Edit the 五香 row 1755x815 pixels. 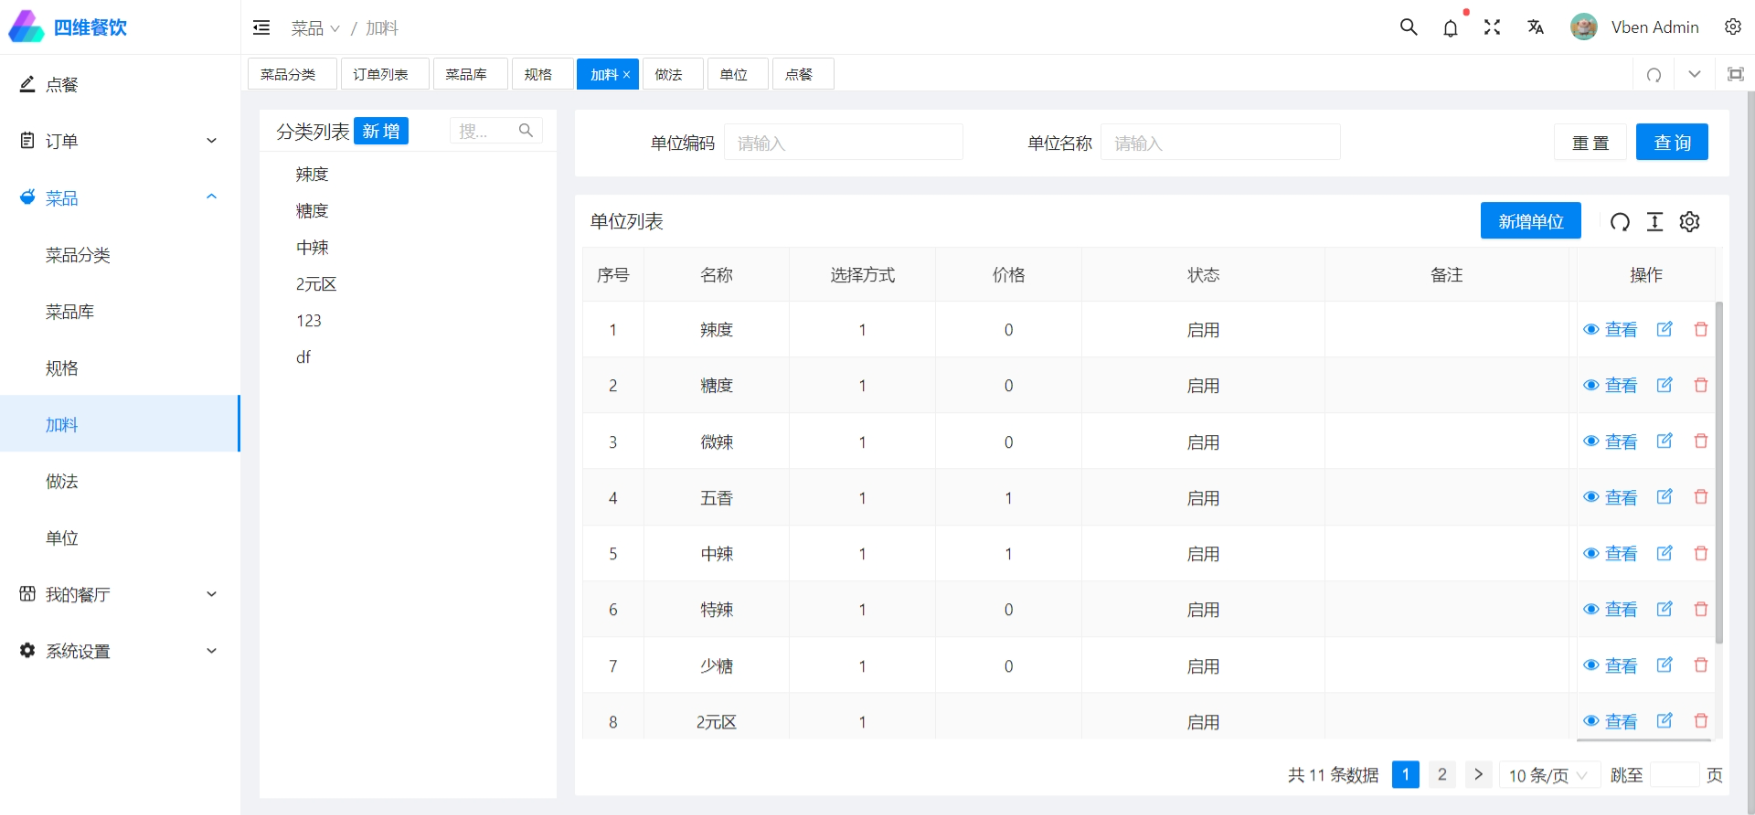pyautogui.click(x=1664, y=497)
